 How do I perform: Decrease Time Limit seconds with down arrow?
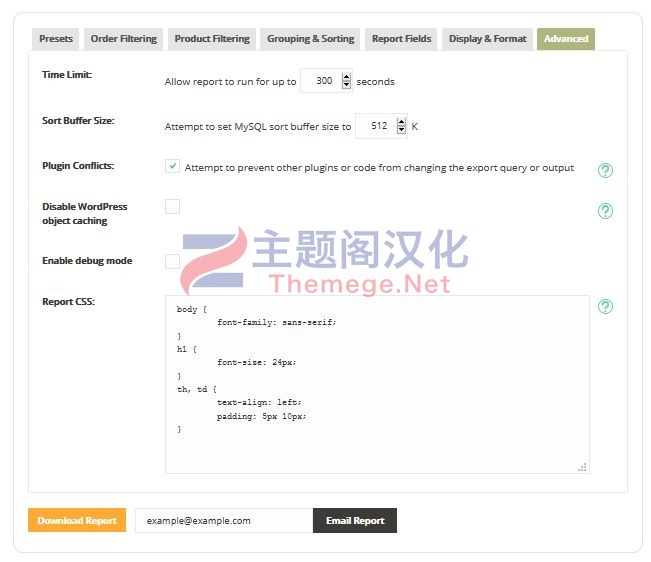click(346, 85)
